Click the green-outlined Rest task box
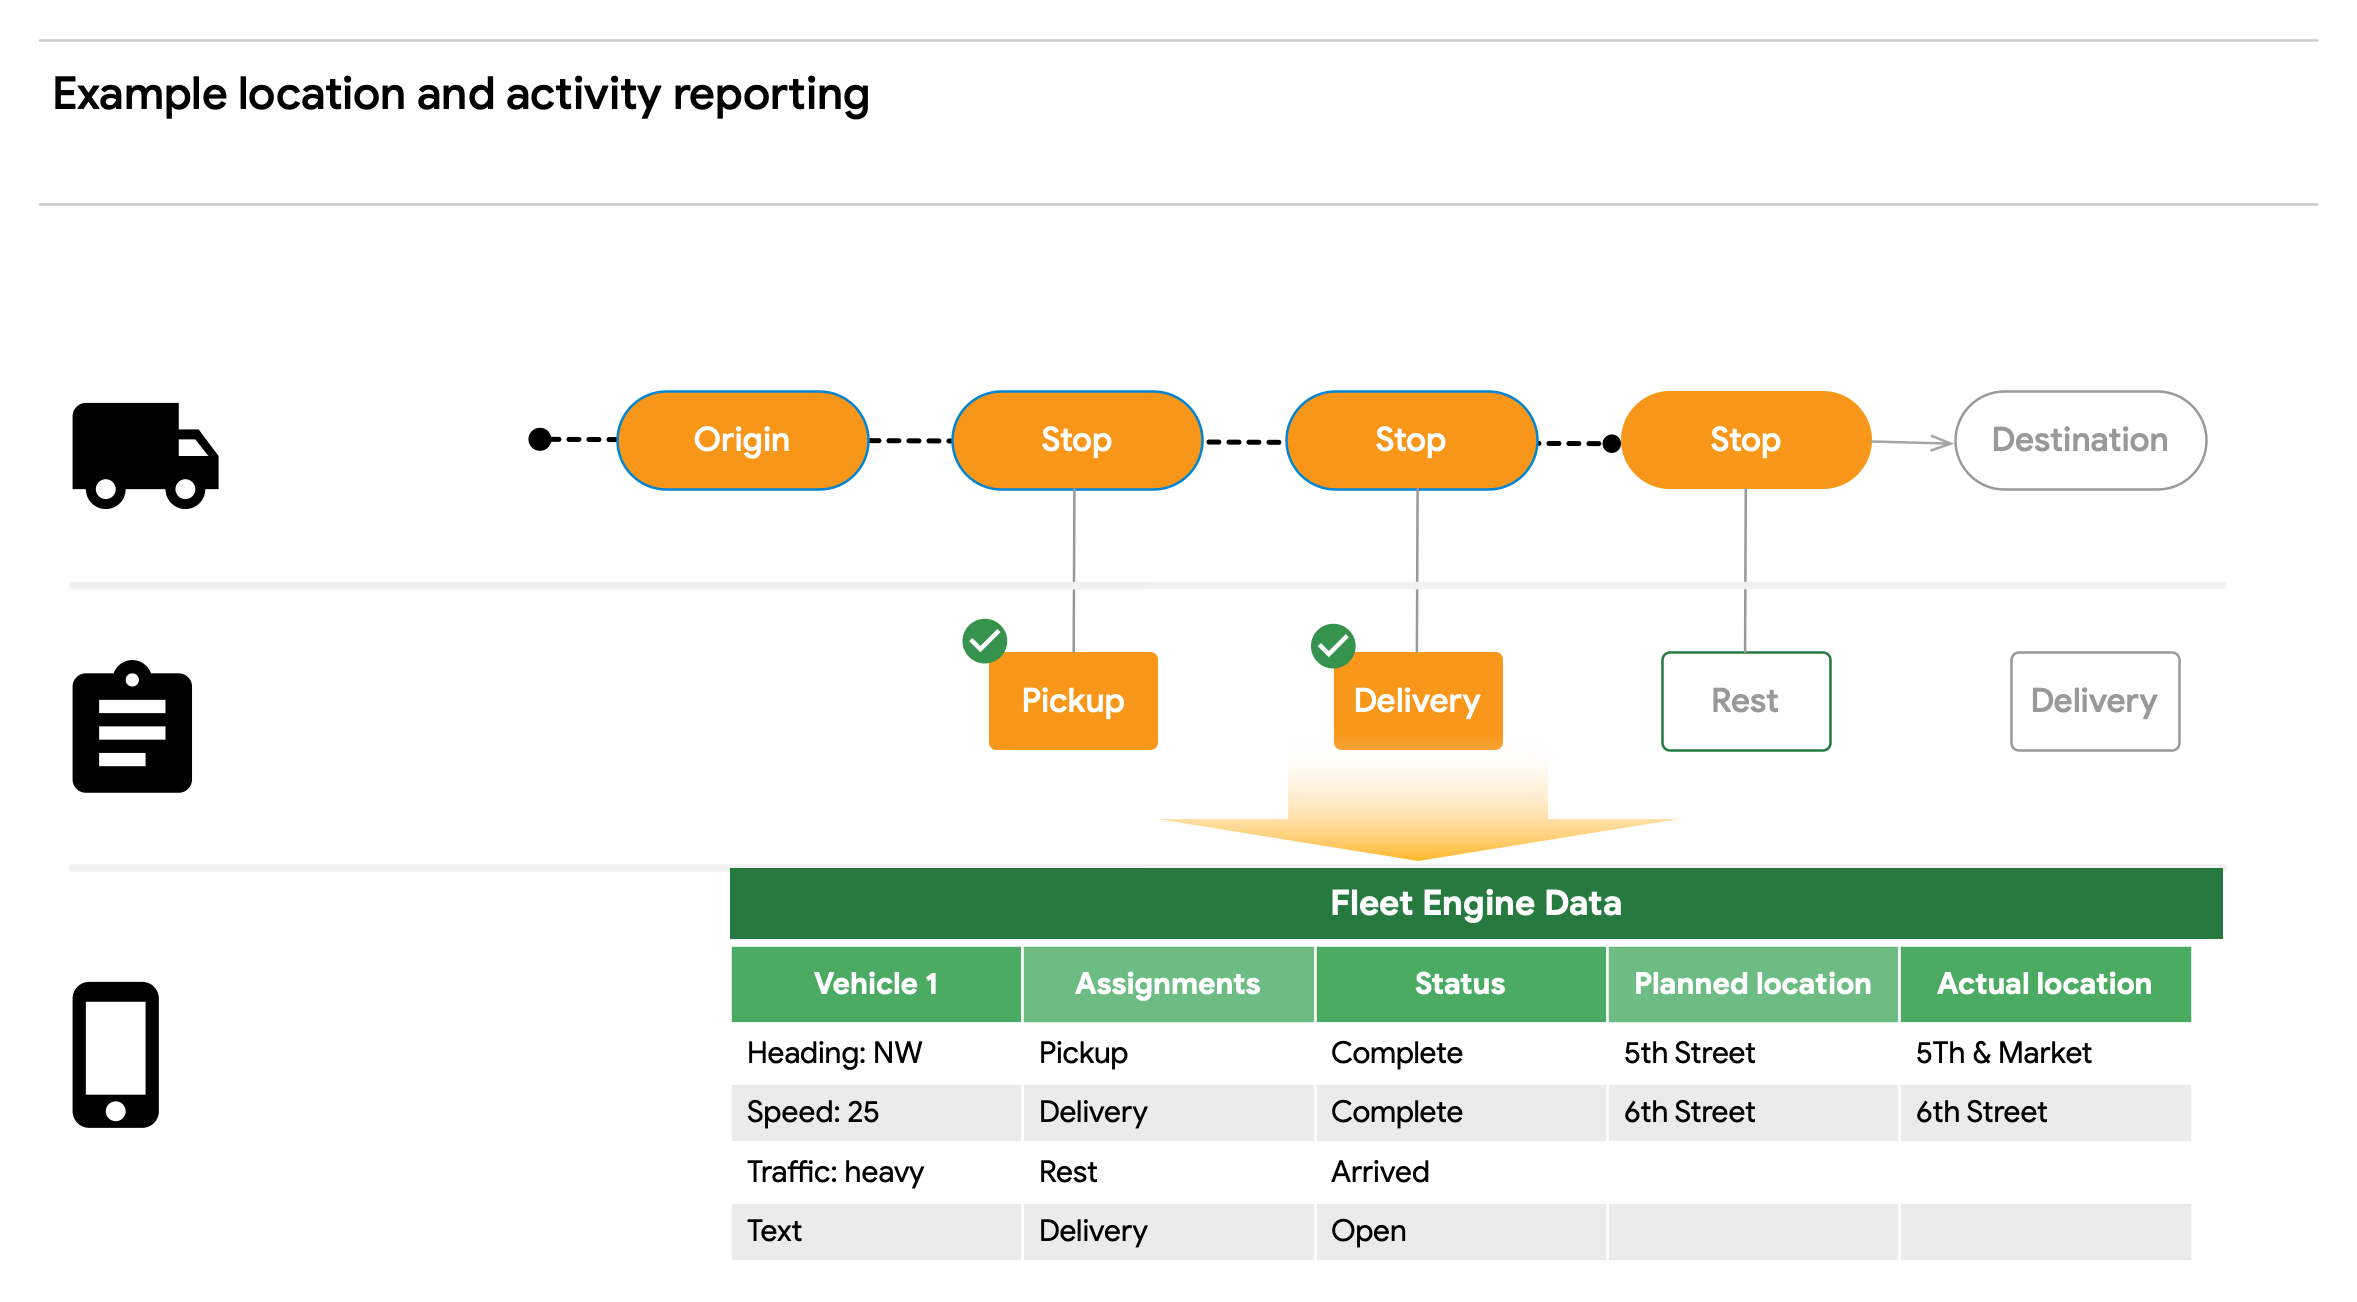The width and height of the screenshot is (2357, 1302). tap(1745, 701)
